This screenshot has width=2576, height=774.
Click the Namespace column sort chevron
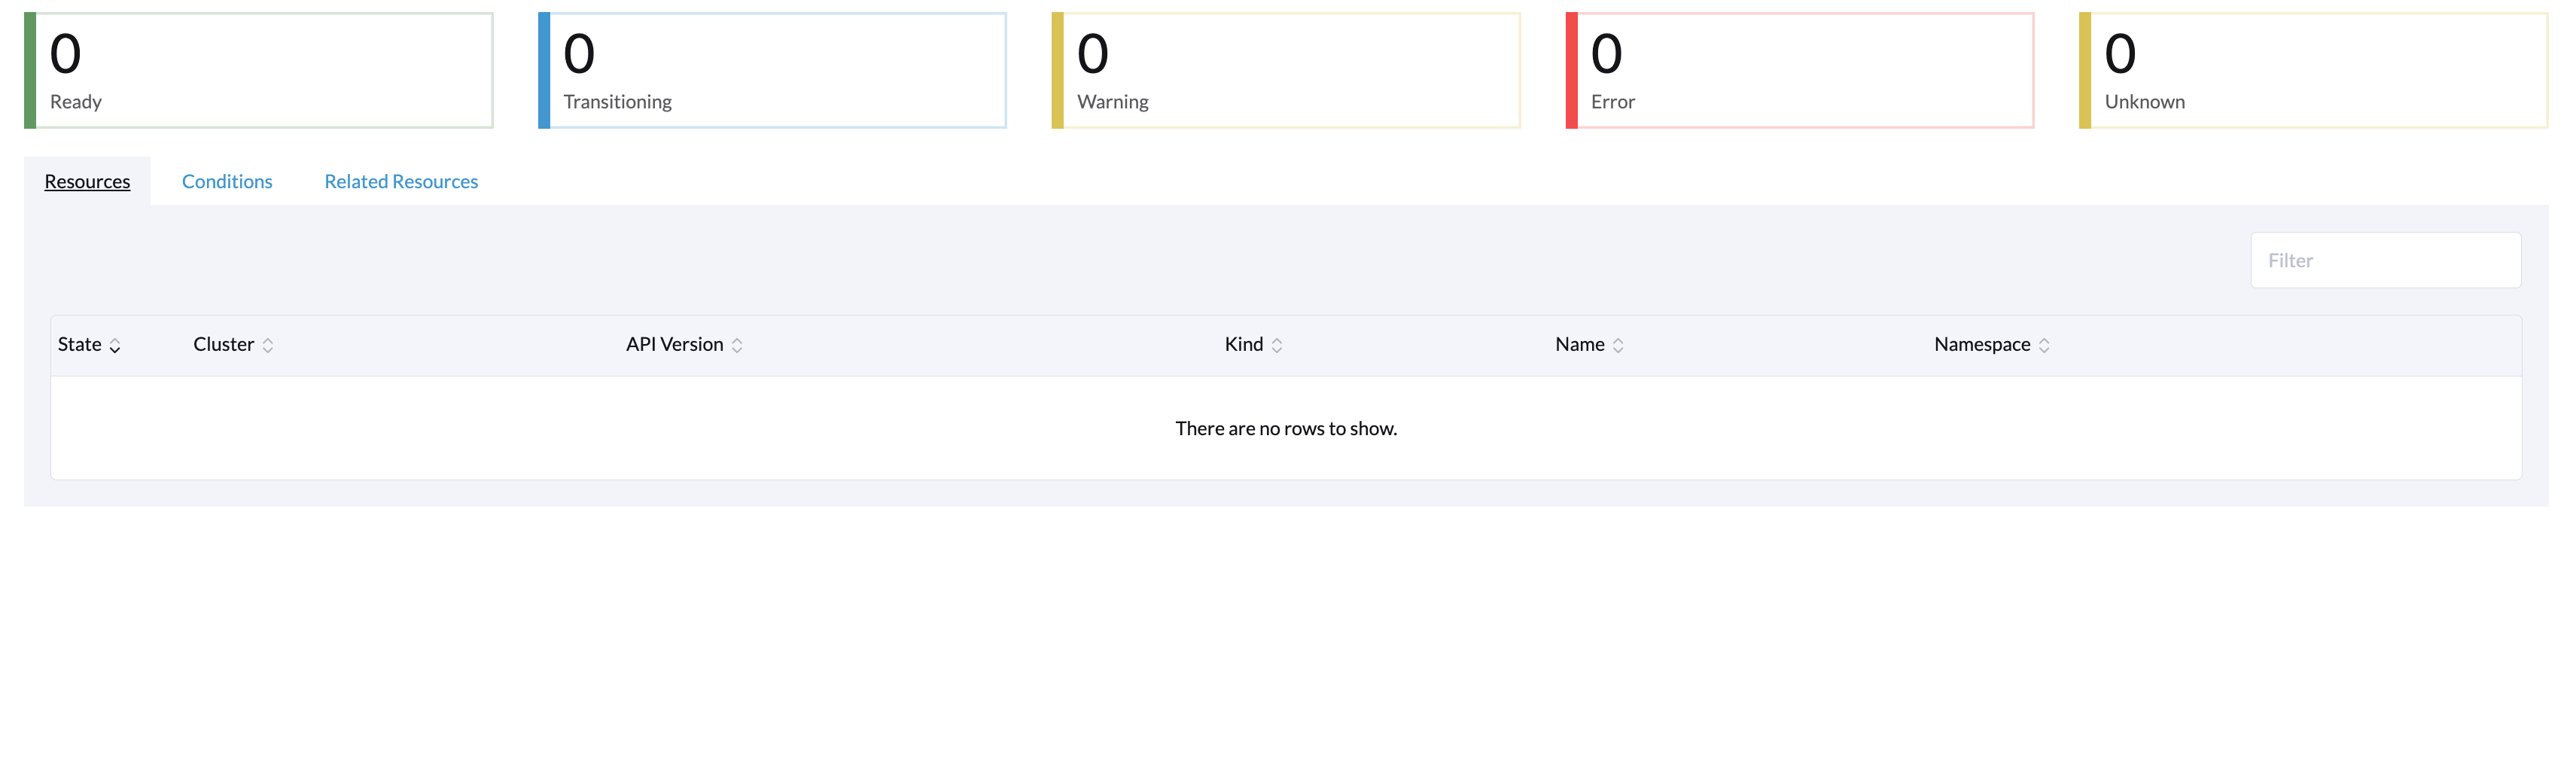(2044, 344)
